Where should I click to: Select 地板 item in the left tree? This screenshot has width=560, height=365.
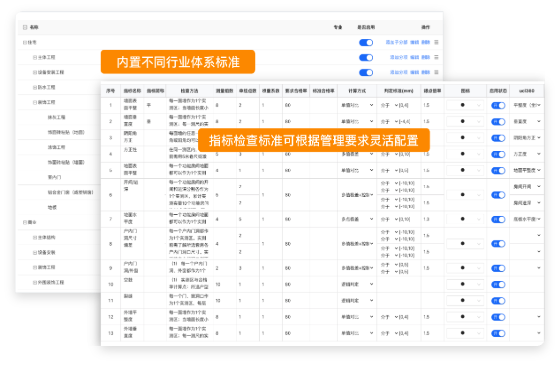click(52, 208)
